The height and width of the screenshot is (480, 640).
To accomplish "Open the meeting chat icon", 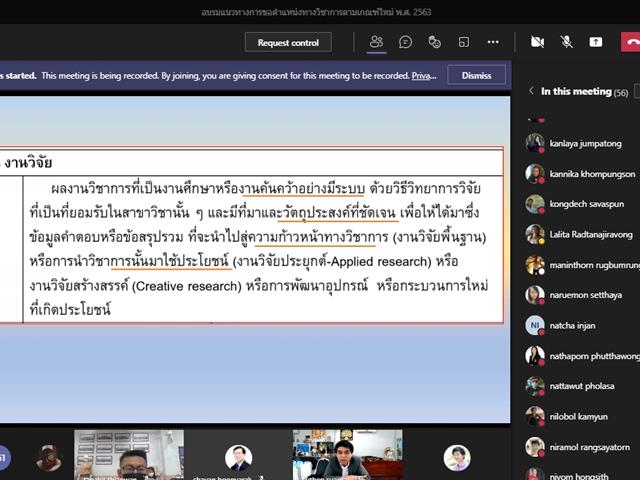I will (405, 42).
